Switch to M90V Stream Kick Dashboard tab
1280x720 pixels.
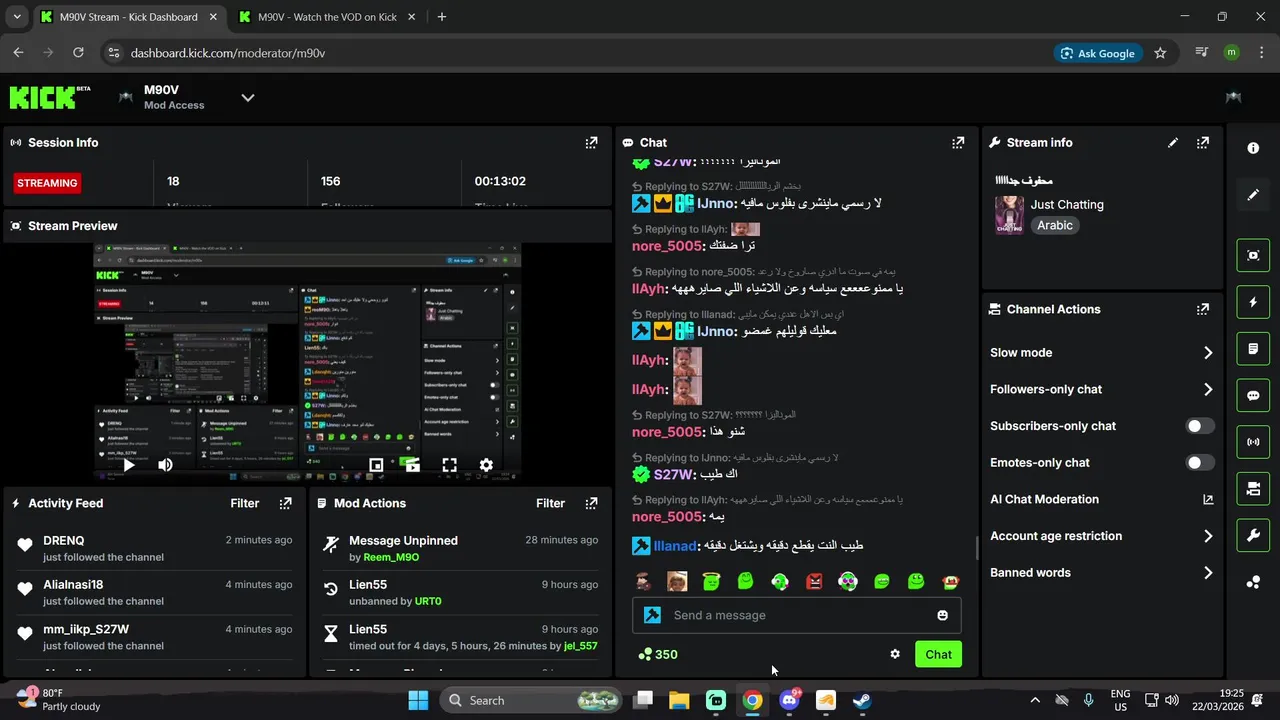point(128,17)
